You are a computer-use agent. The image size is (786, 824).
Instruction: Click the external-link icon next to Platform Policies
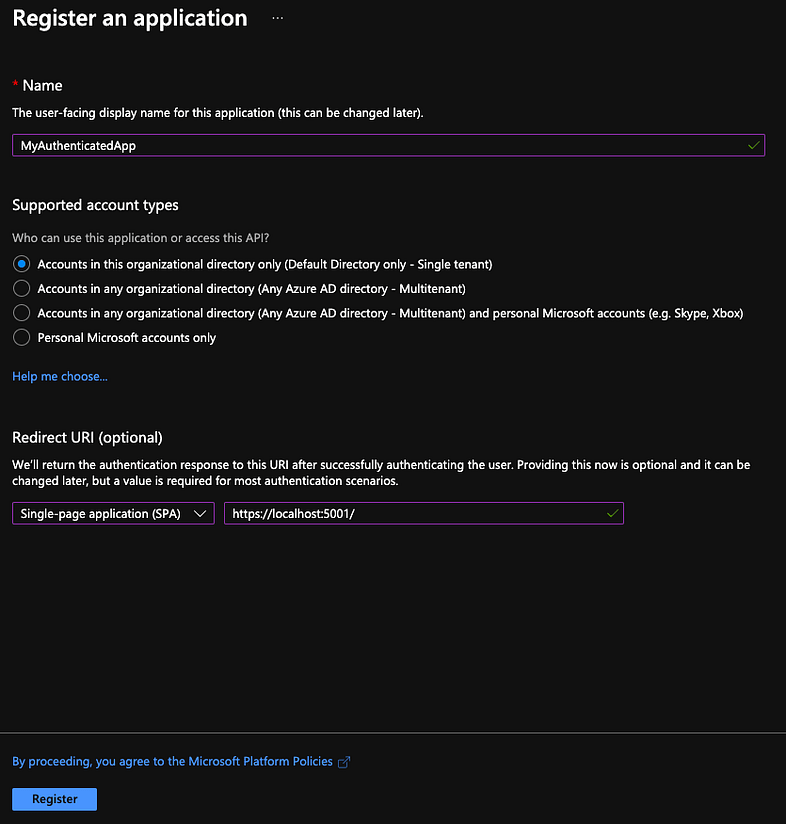344,761
